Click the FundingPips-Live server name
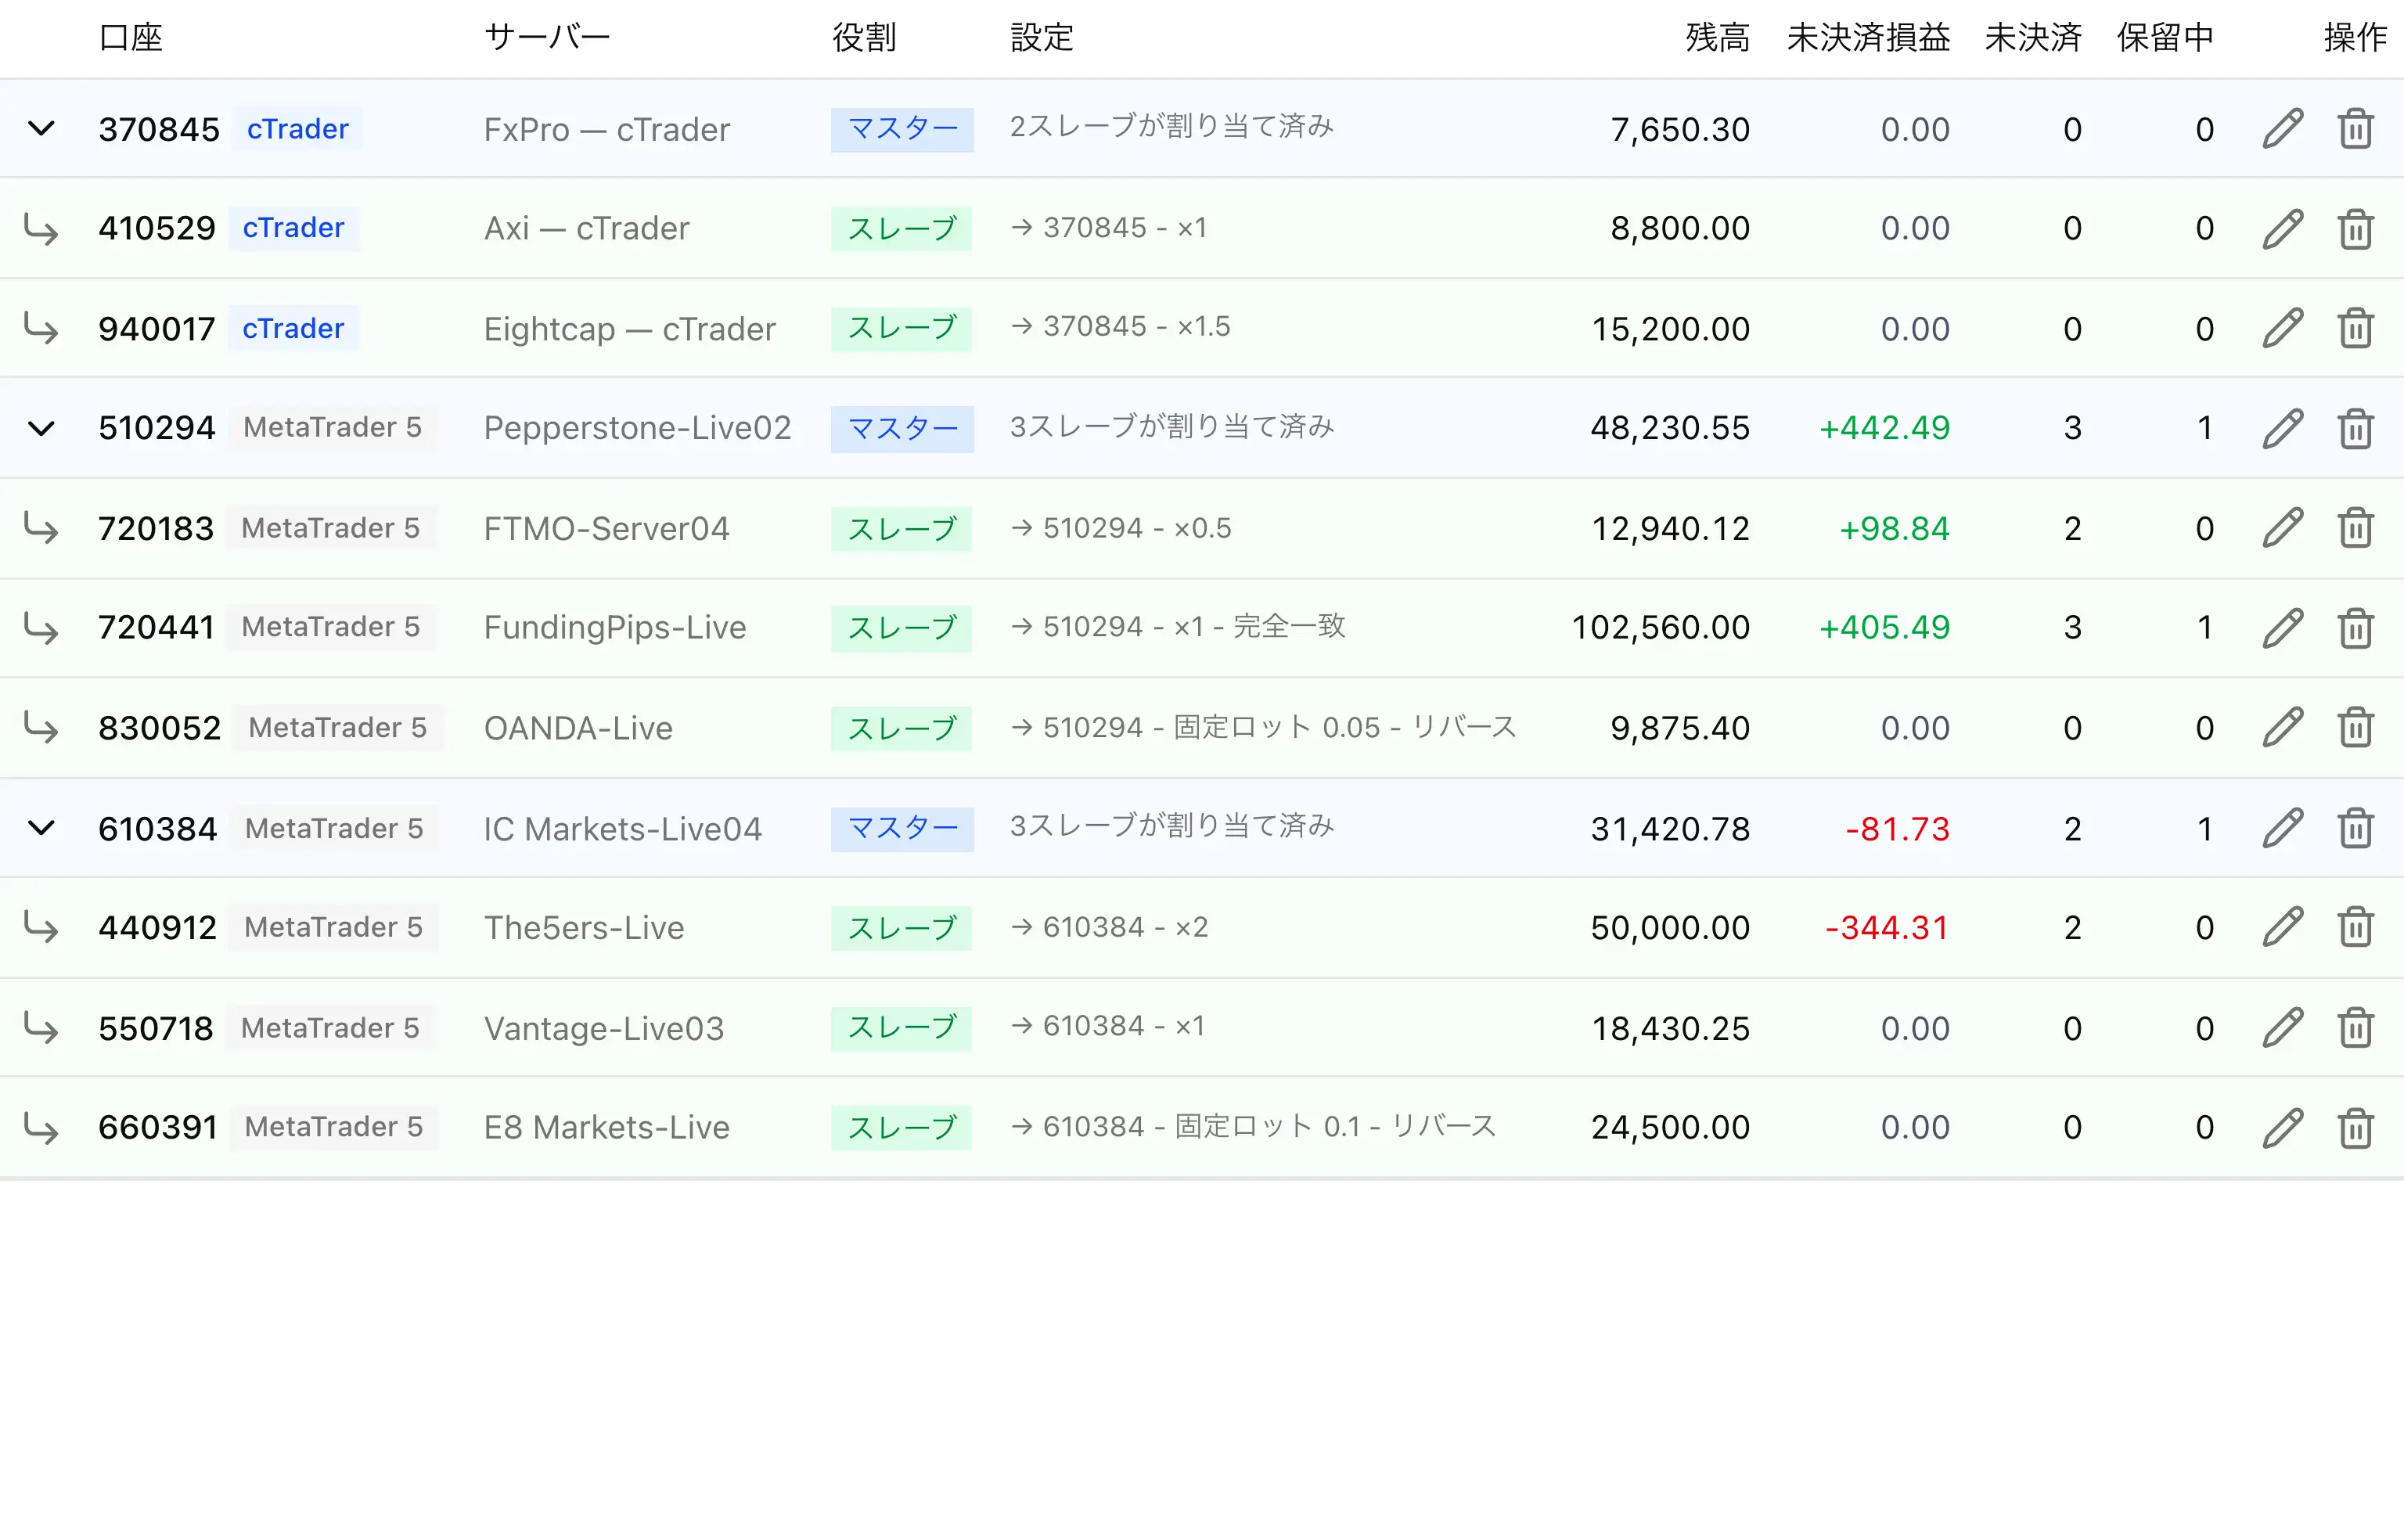 tap(615, 628)
